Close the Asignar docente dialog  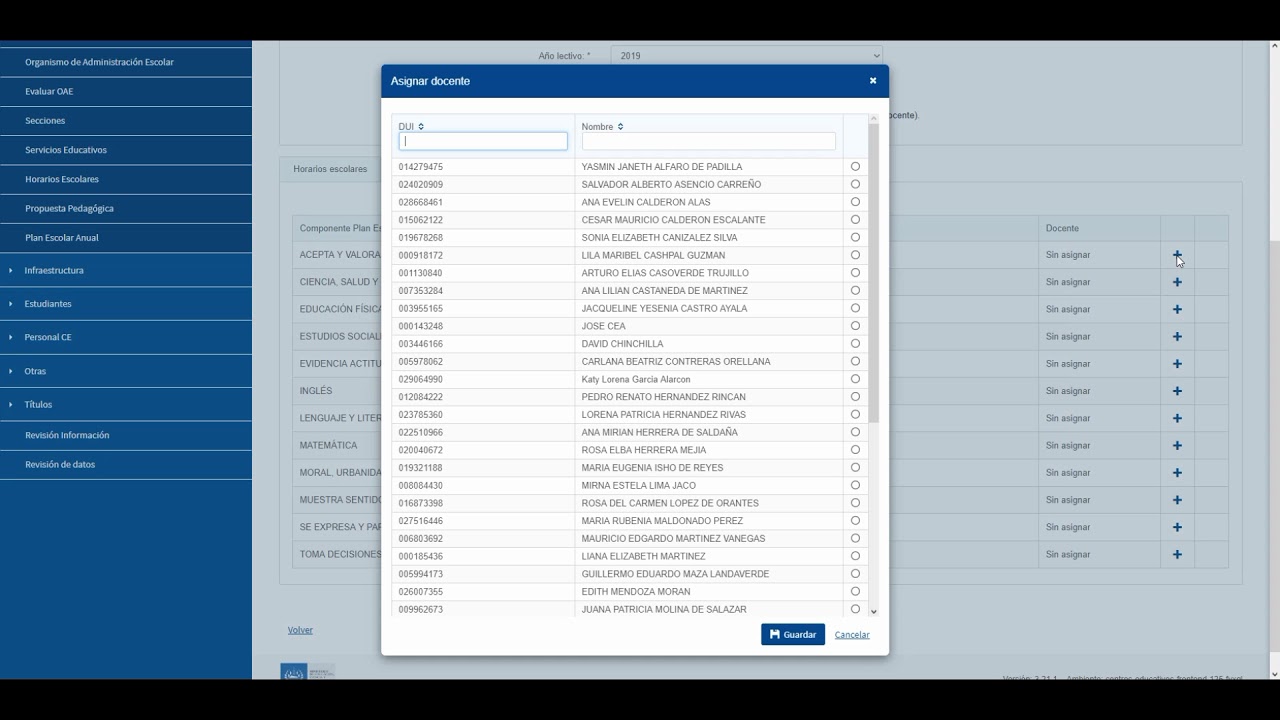tap(873, 81)
